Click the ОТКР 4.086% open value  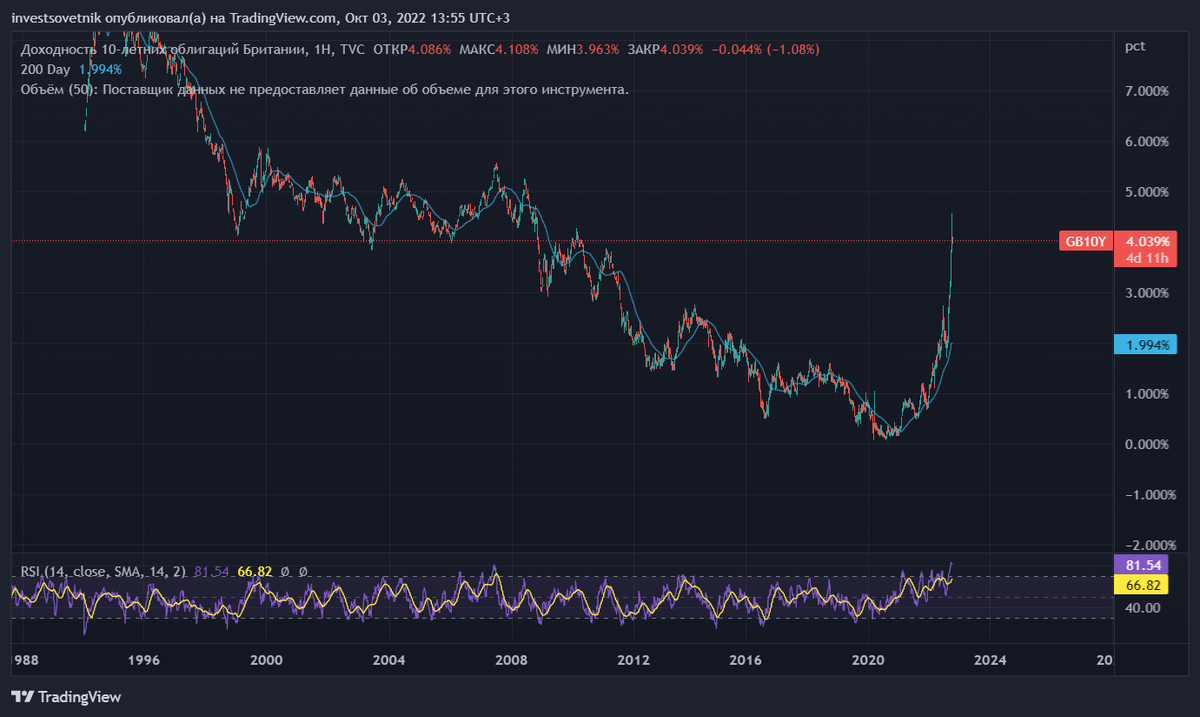(411, 49)
